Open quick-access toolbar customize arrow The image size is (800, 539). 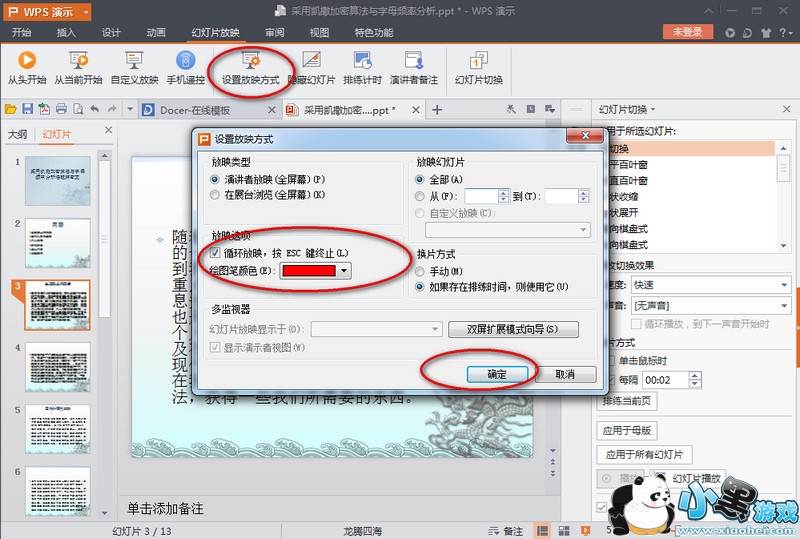[130, 109]
